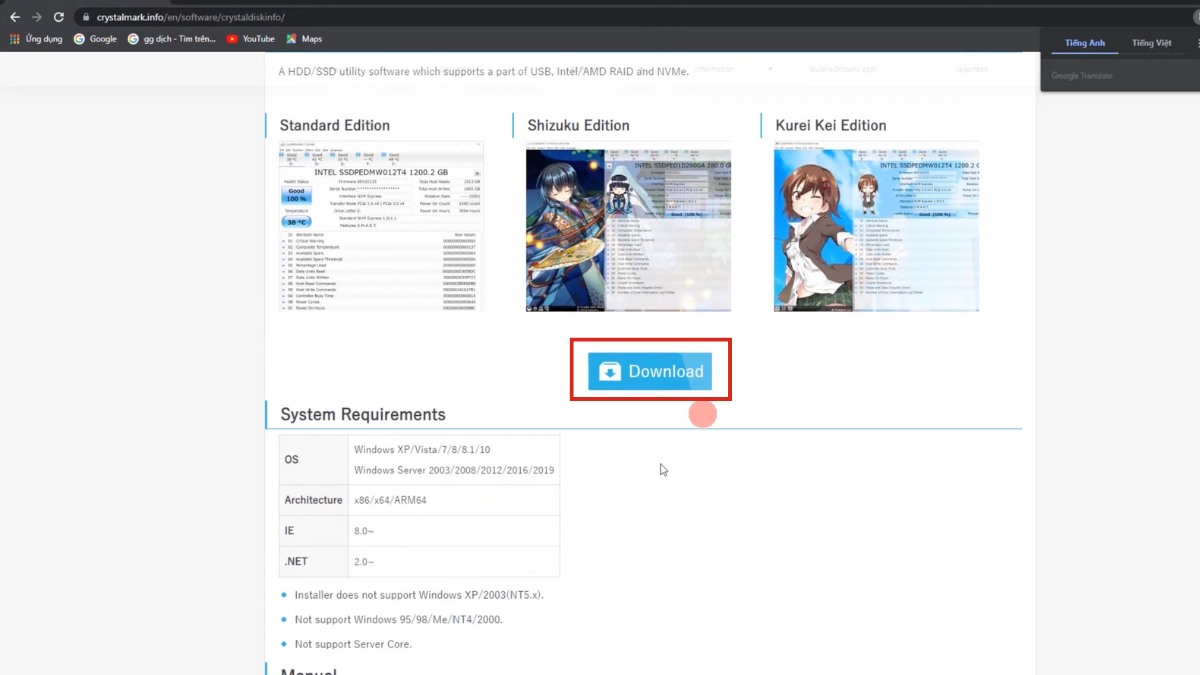Open the Google bookmark

(x=95, y=39)
